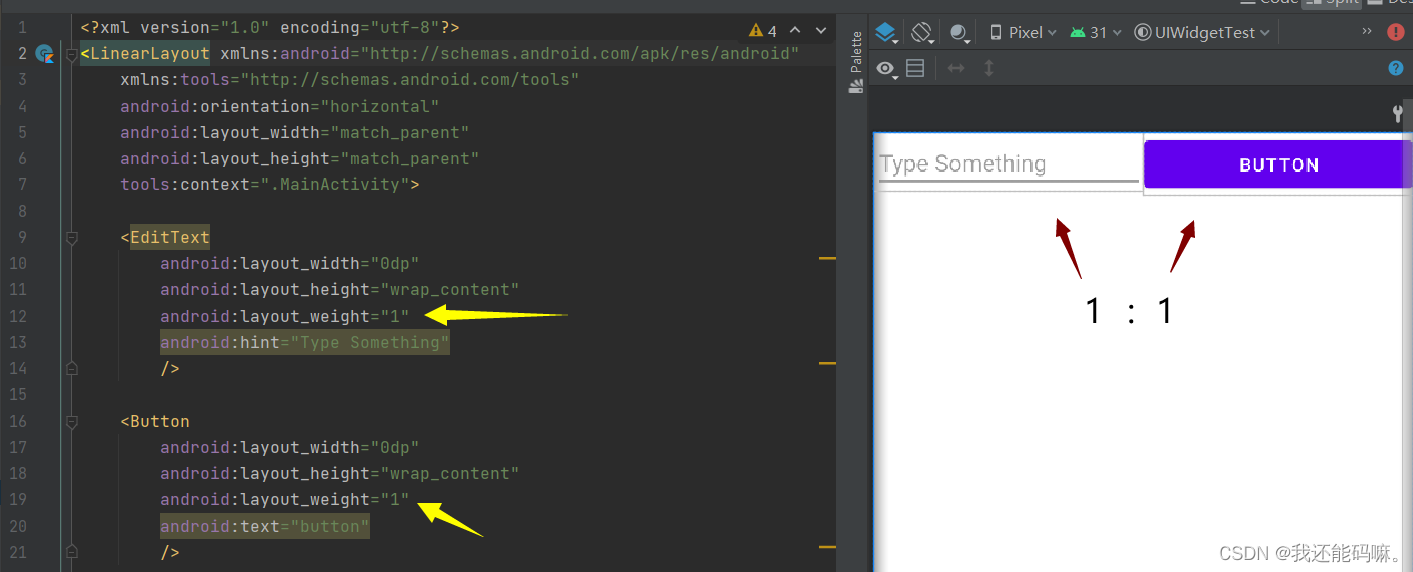Click tools:context=".MainActivity" line
1413x572 pixels.
coord(270,185)
